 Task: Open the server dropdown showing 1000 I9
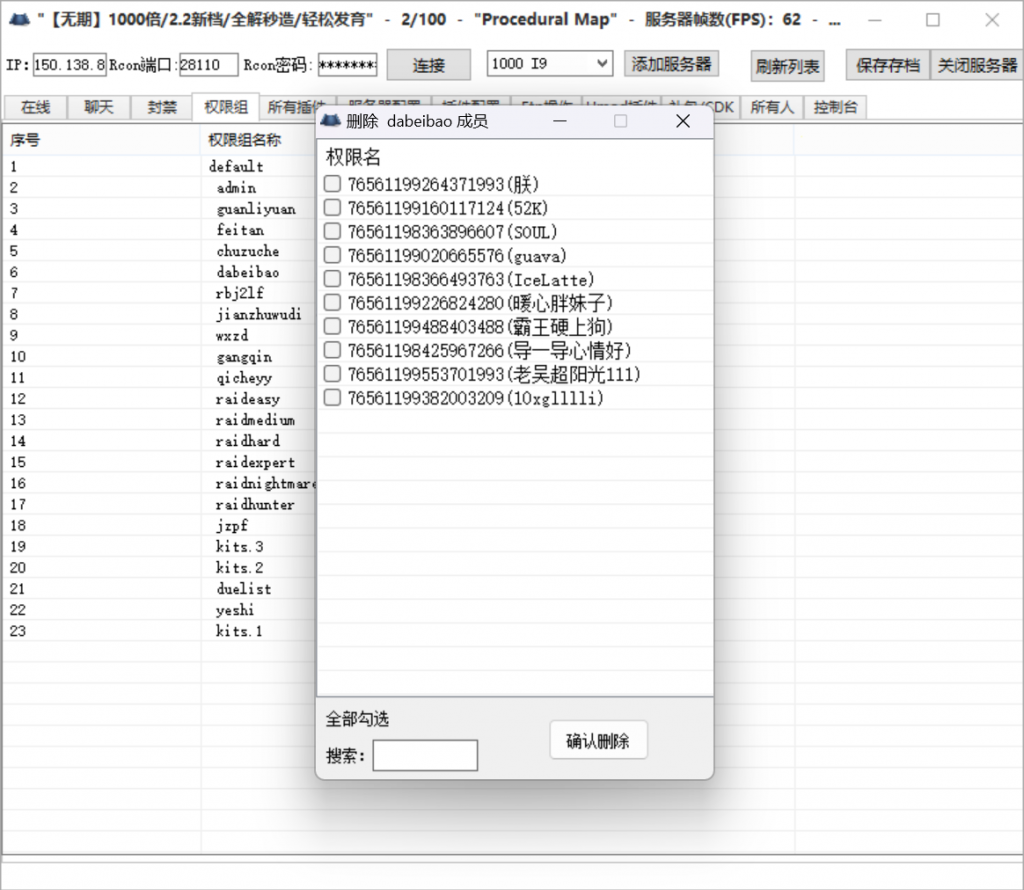549,64
